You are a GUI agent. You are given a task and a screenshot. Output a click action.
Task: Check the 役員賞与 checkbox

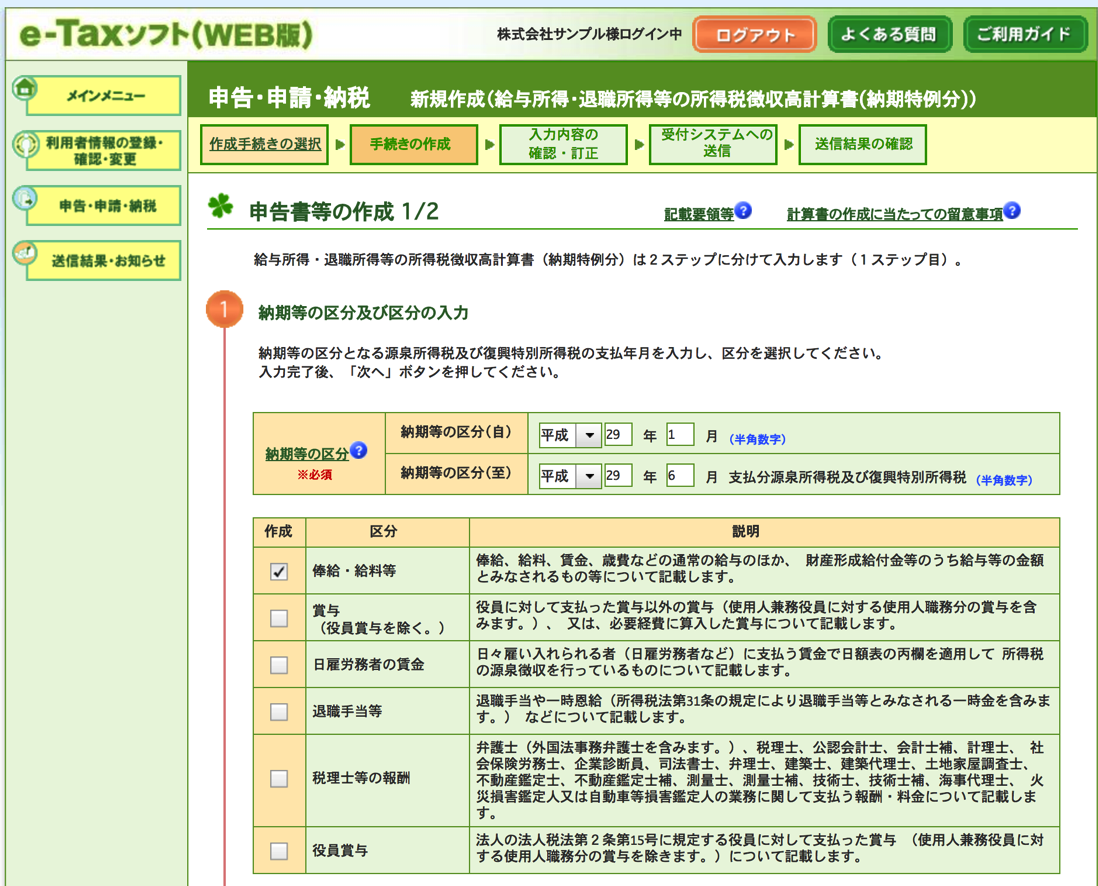coord(279,851)
